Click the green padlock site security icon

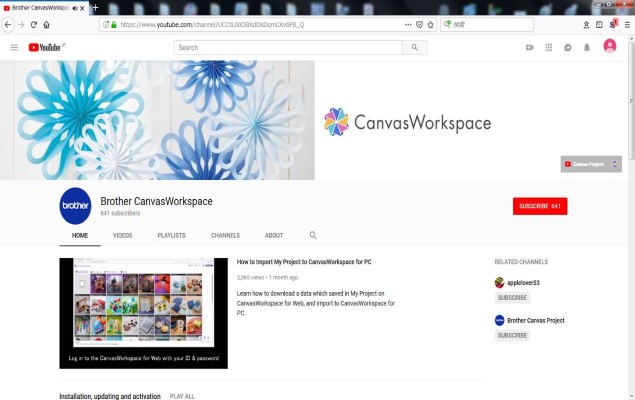click(x=114, y=25)
